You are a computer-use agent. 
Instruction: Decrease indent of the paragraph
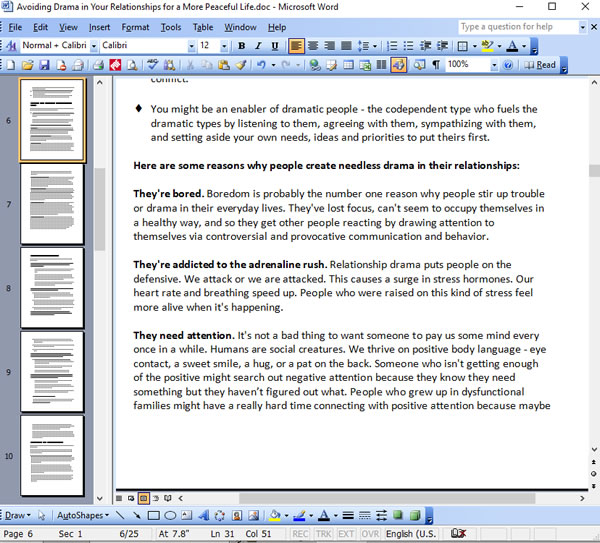(426, 46)
